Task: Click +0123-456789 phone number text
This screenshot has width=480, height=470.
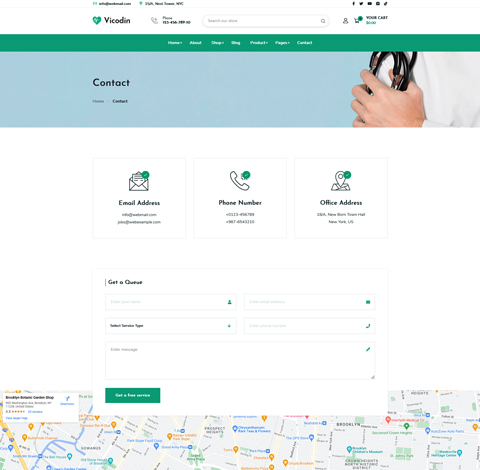Action: point(240,214)
